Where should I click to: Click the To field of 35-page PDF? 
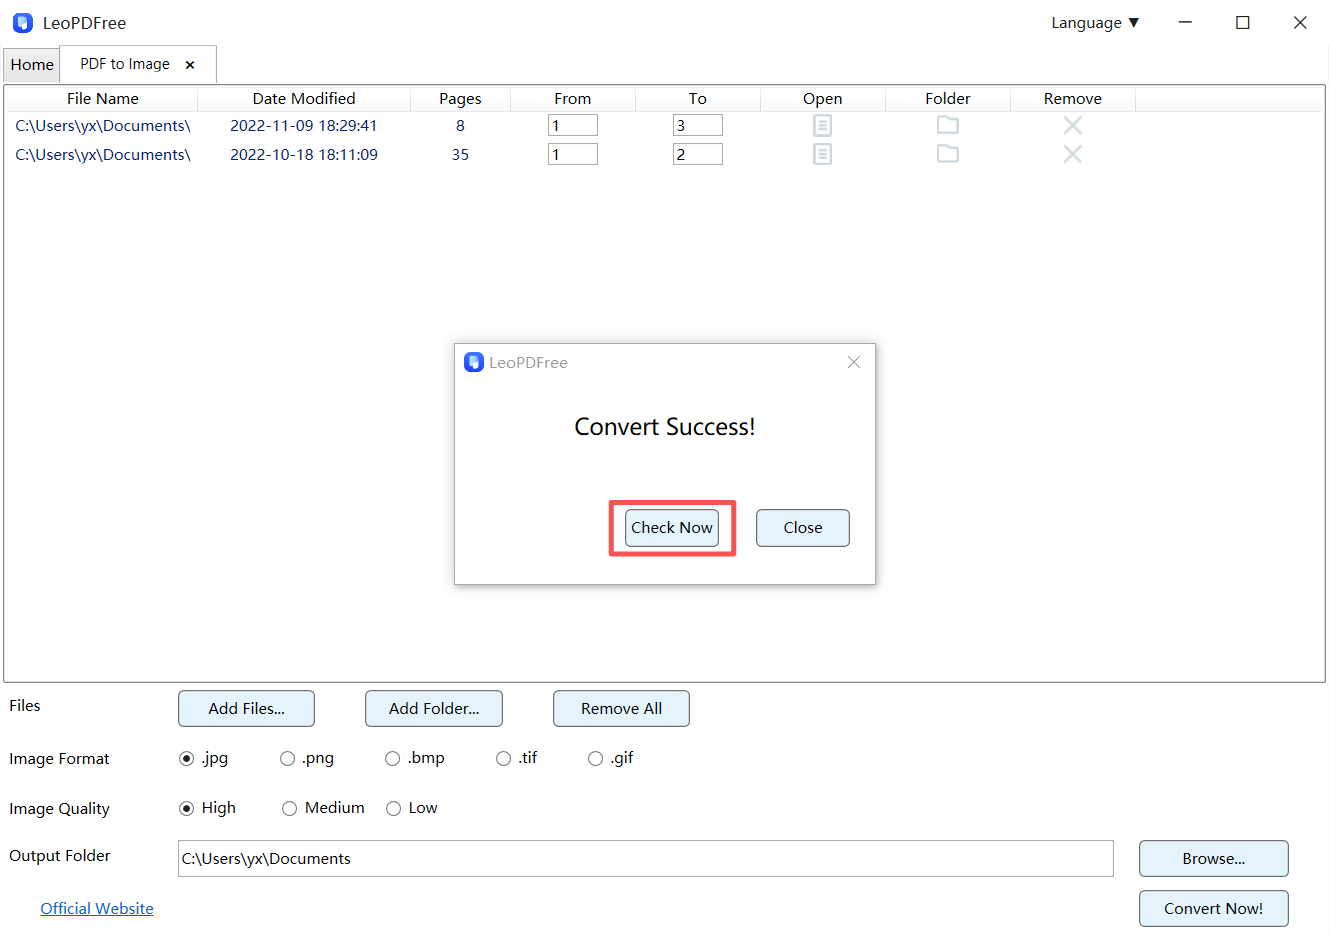(698, 154)
